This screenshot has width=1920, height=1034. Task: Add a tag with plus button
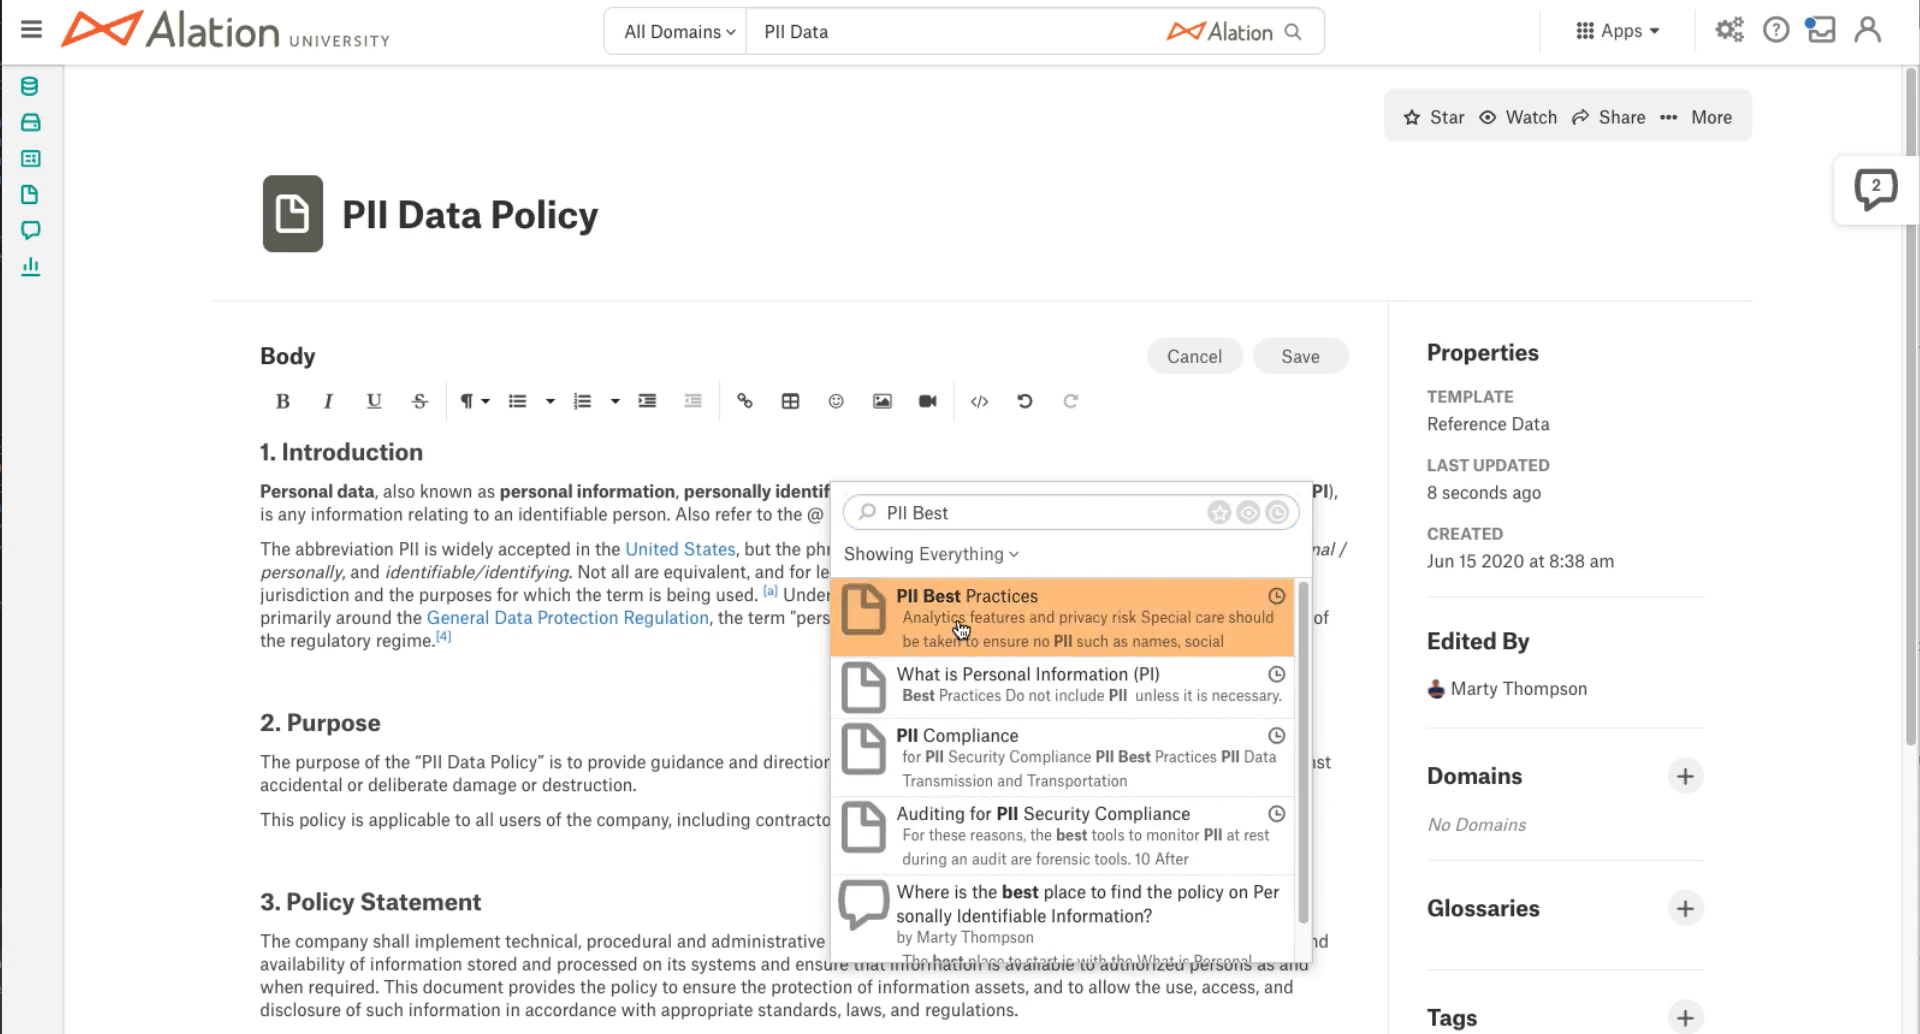click(x=1685, y=1017)
